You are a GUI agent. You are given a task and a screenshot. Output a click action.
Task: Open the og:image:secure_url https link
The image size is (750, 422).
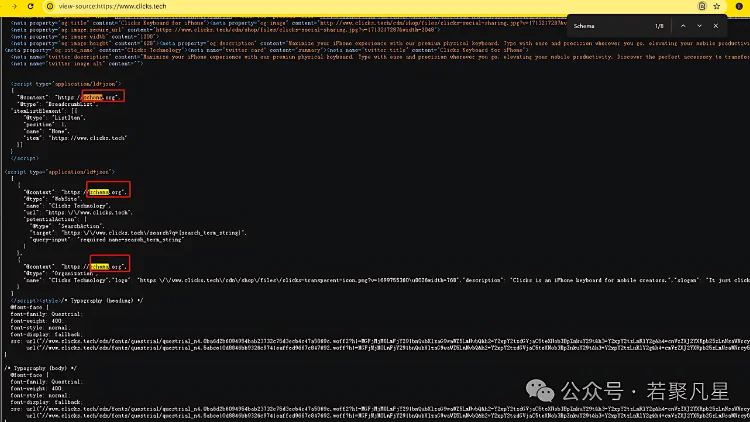coord(295,29)
